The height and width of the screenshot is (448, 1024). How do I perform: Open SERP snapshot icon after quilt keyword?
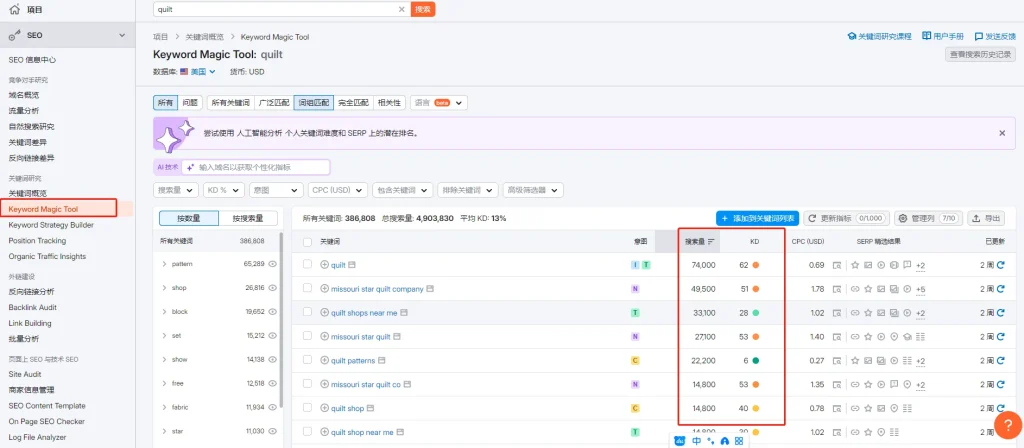[352, 265]
